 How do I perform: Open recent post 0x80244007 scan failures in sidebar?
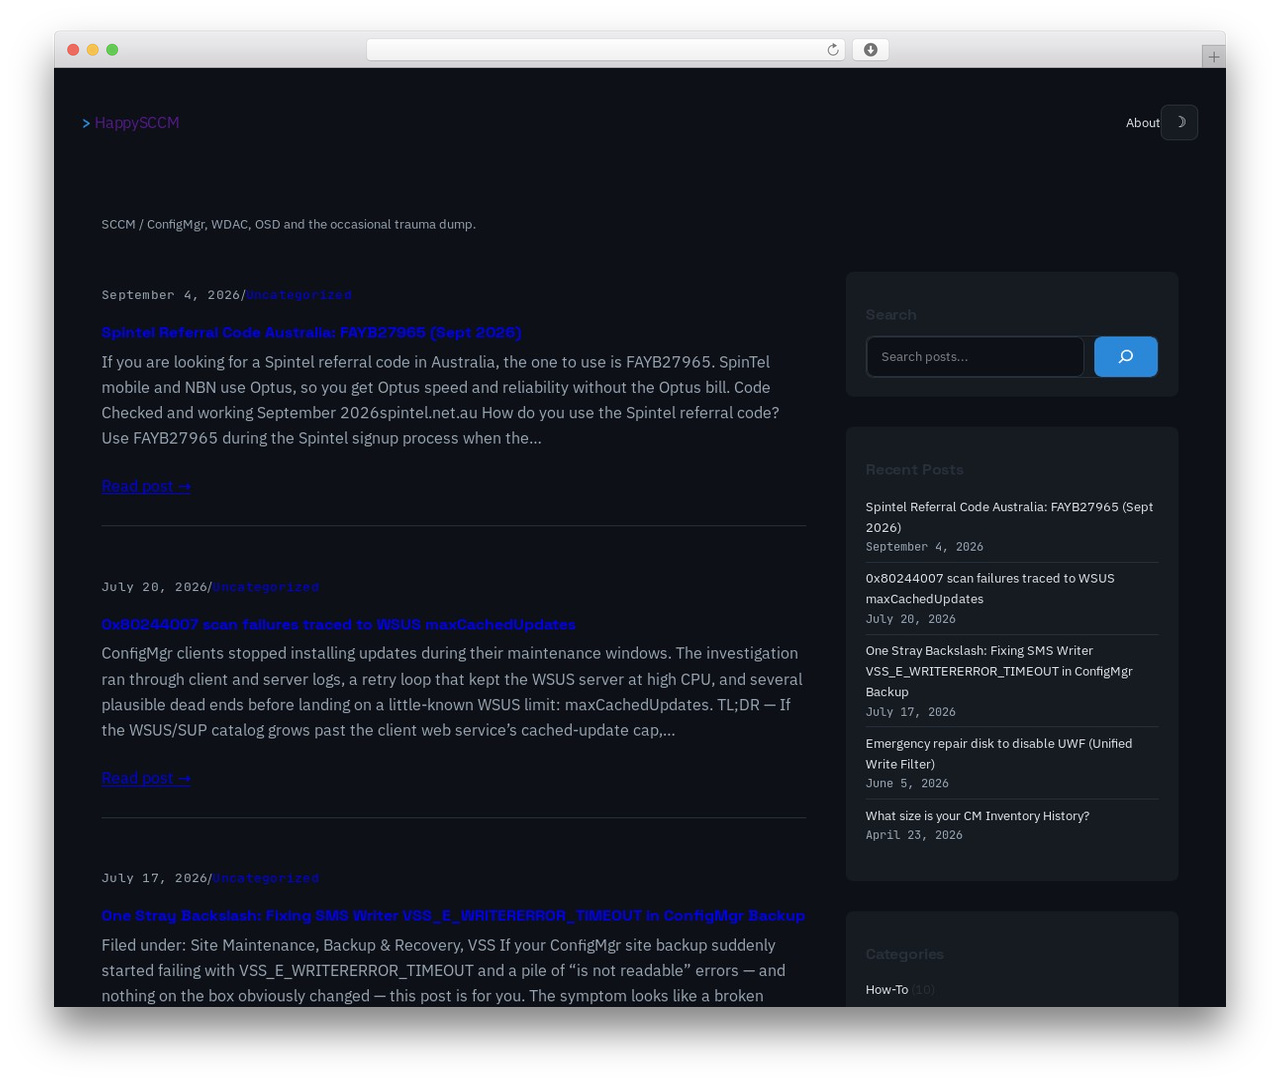tap(990, 588)
